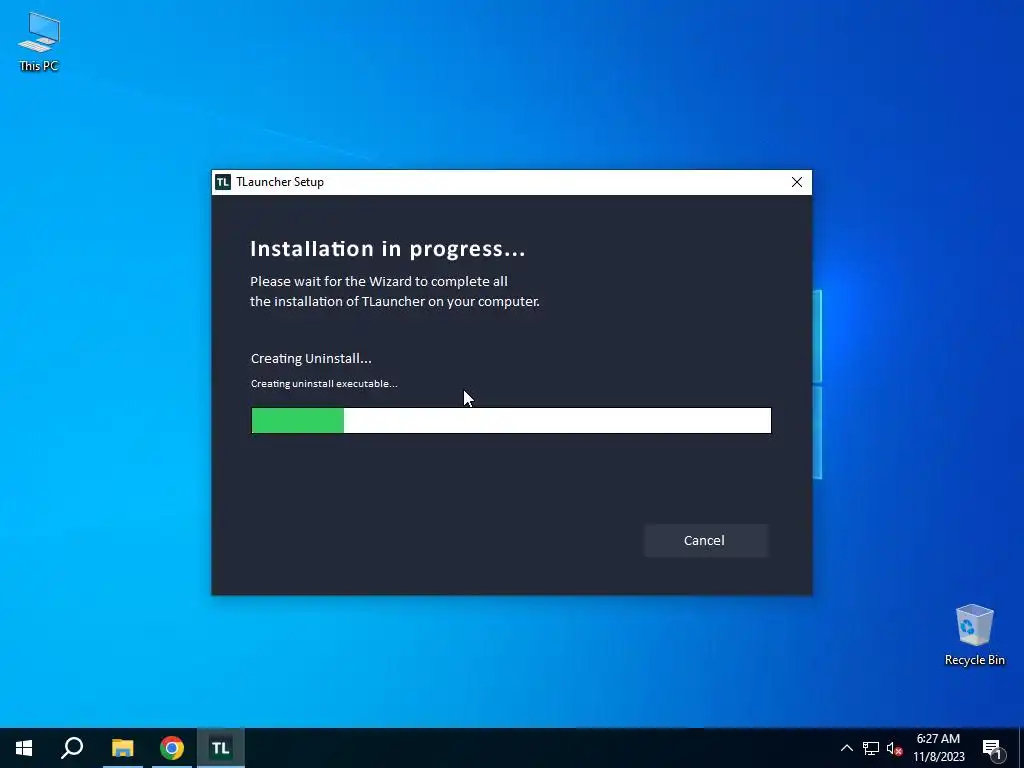Open the Windows Start menu

[24, 748]
